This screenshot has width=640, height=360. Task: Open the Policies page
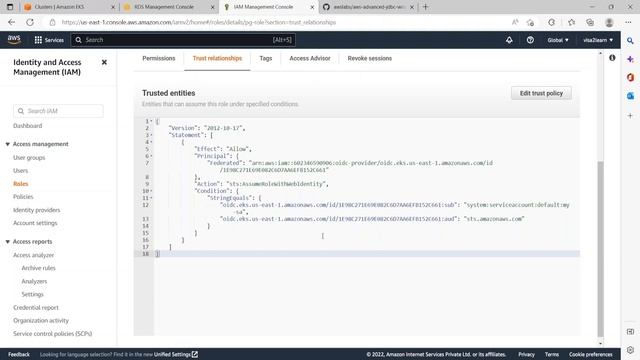point(23,197)
